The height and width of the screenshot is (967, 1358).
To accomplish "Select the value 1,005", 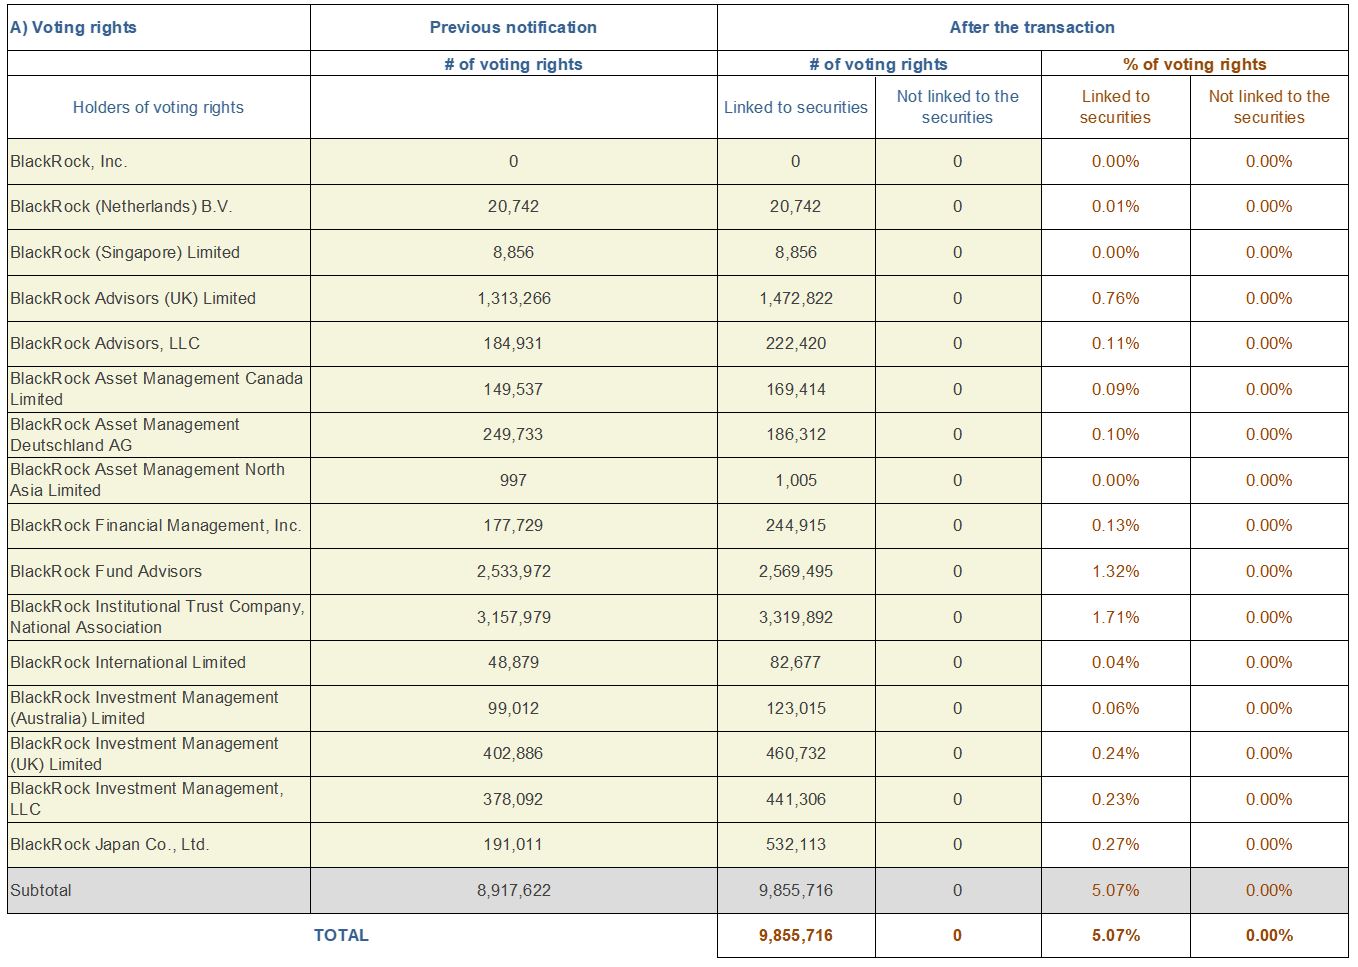I will [796, 480].
